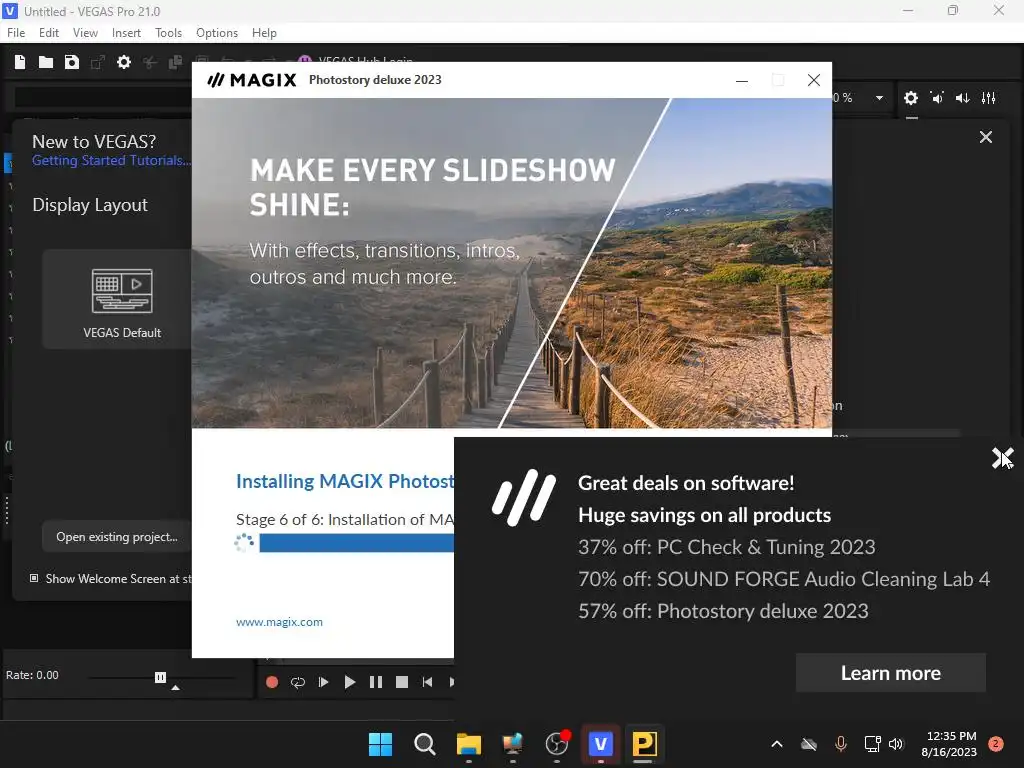Click '57% off: Photostory deluxe 2023' text
The height and width of the screenshot is (768, 1024).
(x=723, y=611)
